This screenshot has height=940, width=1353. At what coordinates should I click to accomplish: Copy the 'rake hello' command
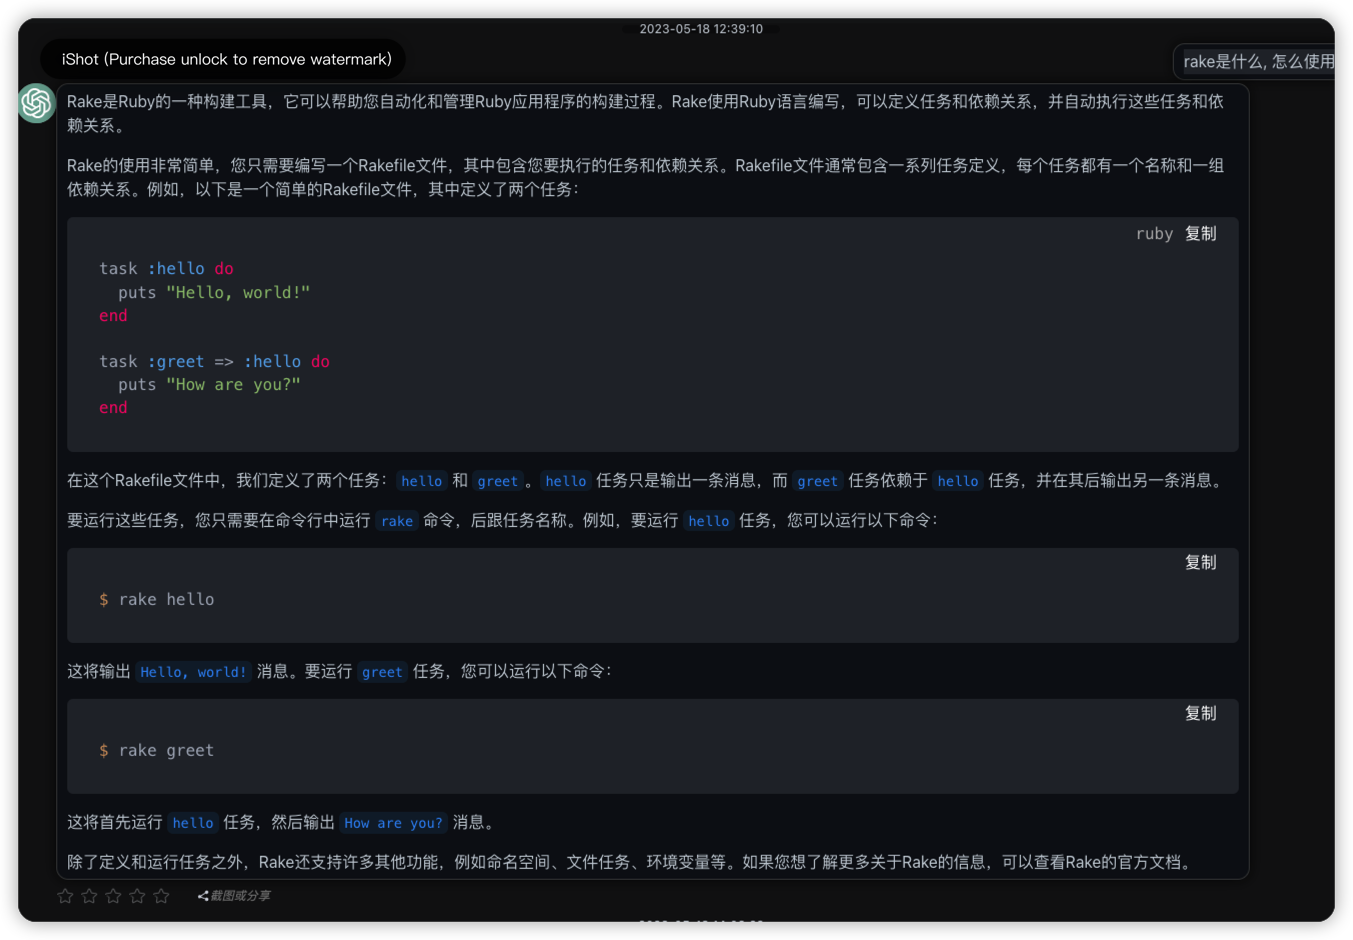coord(1200,563)
